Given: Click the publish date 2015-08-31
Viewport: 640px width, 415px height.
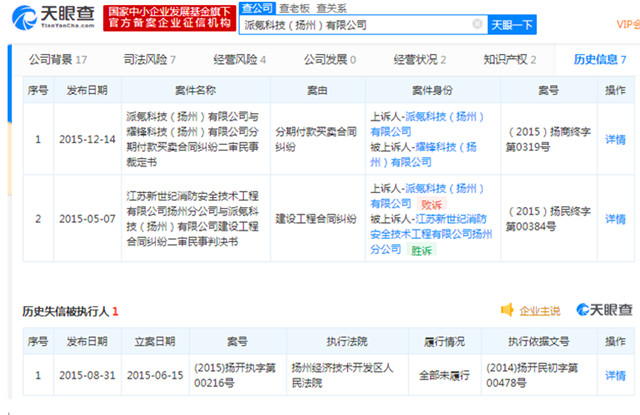Looking at the screenshot, I should click(x=87, y=375).
